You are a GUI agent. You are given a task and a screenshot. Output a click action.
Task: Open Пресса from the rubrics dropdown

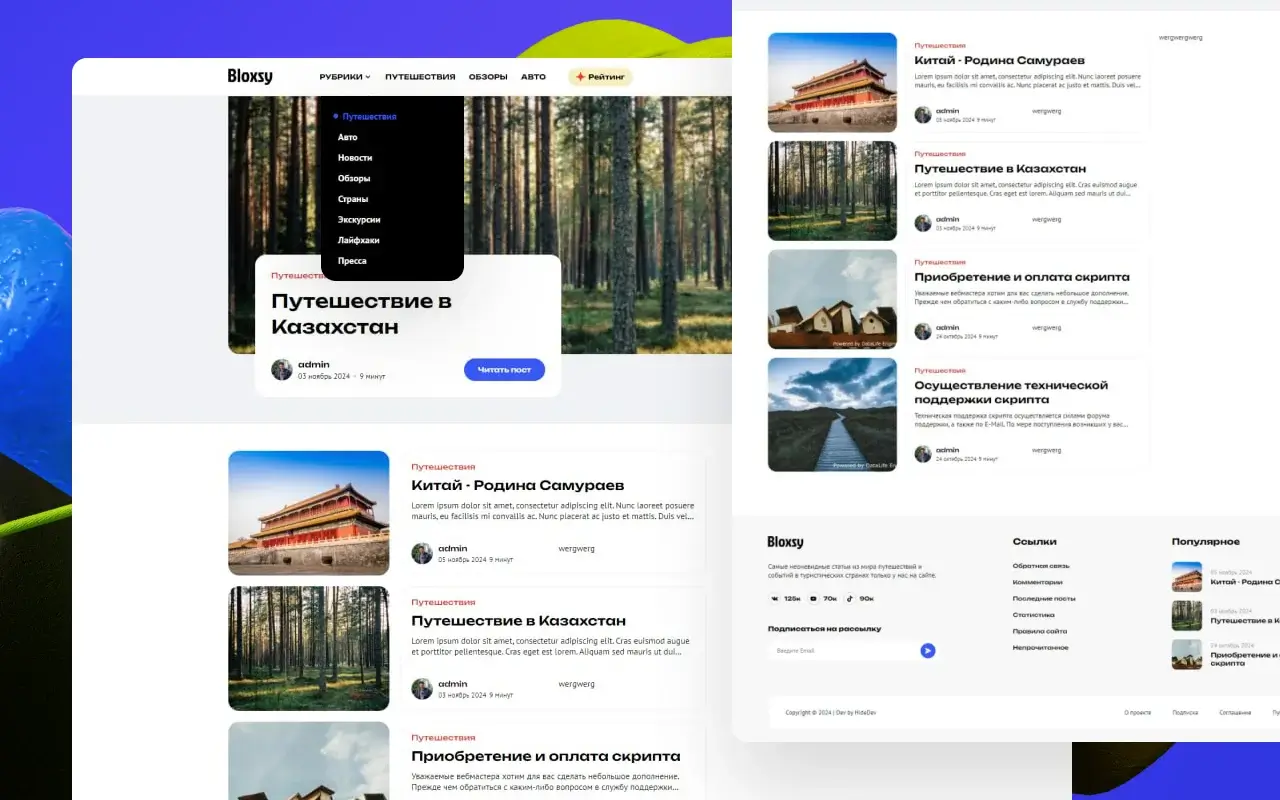[x=352, y=261]
